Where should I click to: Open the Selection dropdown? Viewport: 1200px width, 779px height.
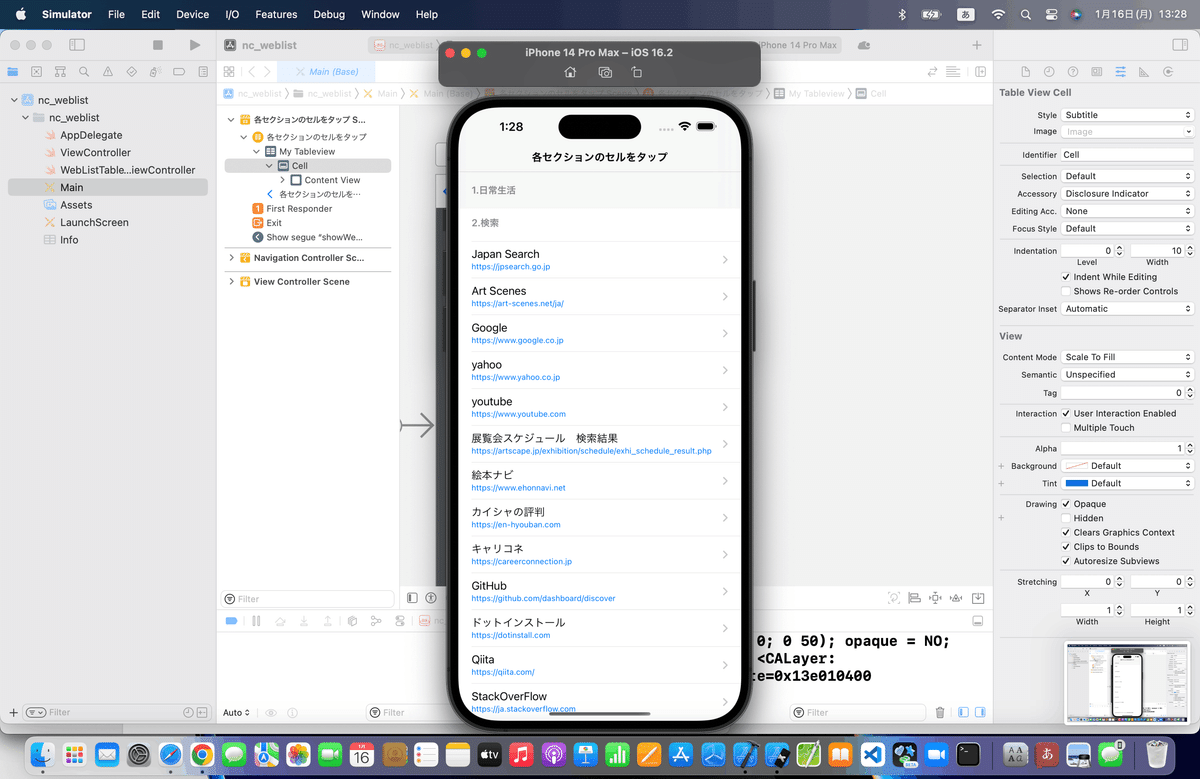(1127, 176)
